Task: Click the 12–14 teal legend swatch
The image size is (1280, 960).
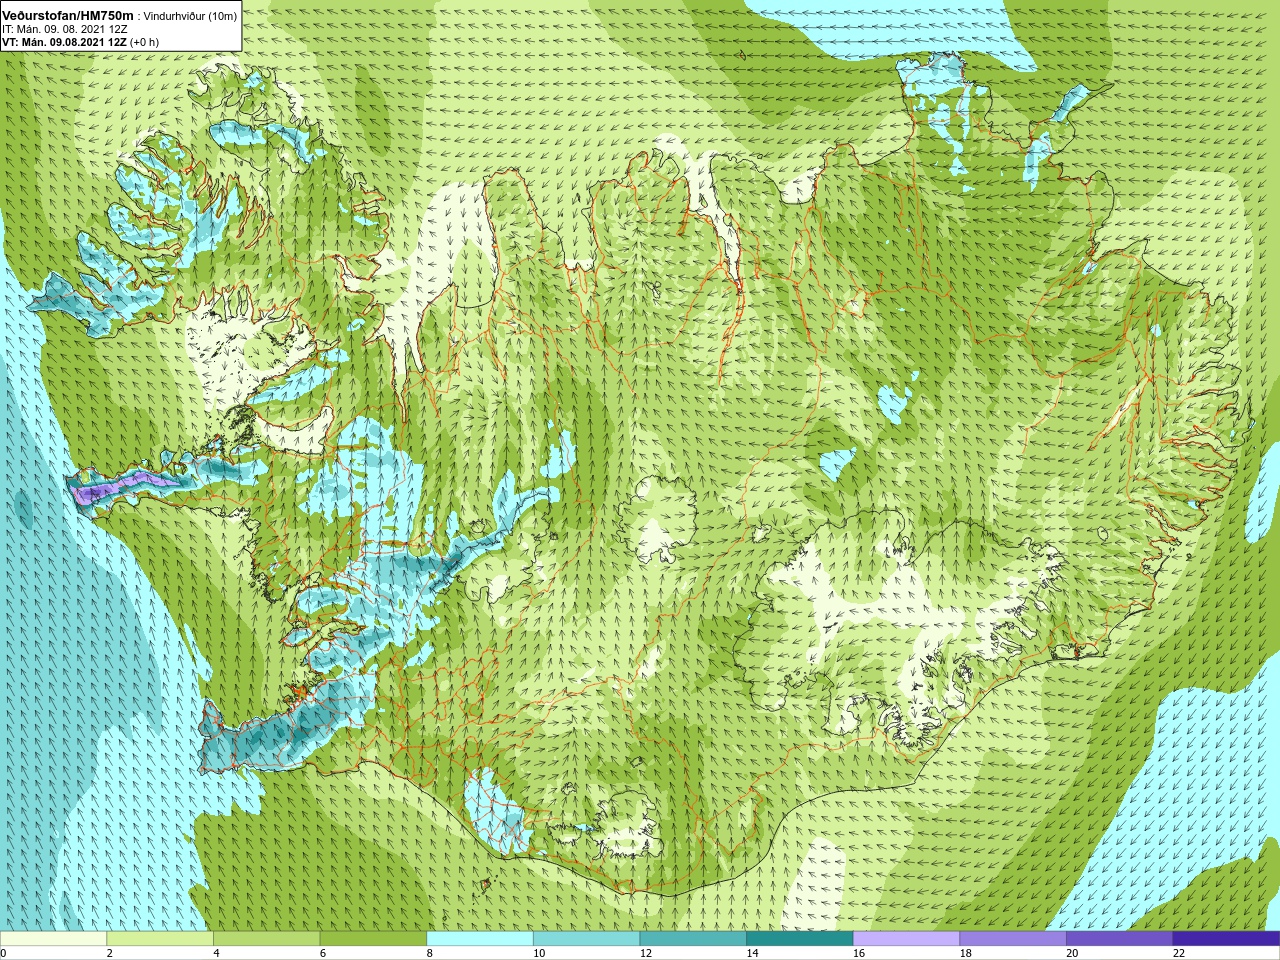Action: [693, 939]
